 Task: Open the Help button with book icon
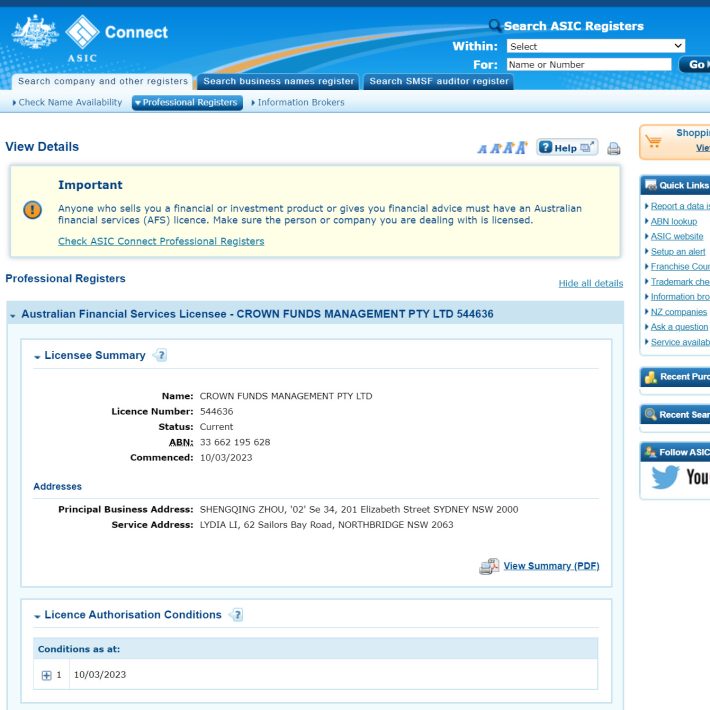(x=566, y=148)
